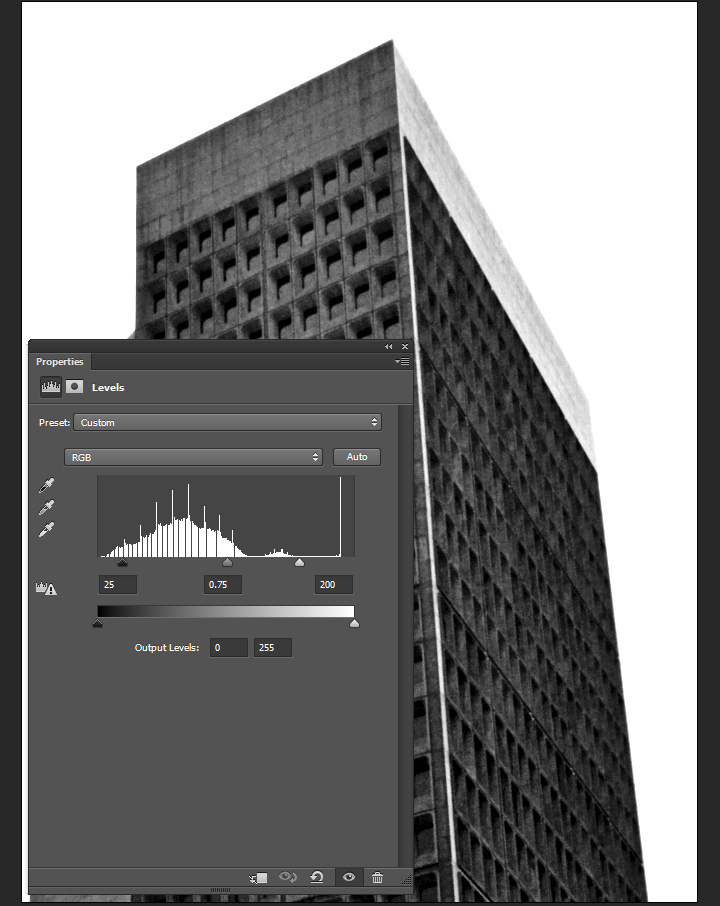Pick the gray point eyedropper

tap(46, 507)
